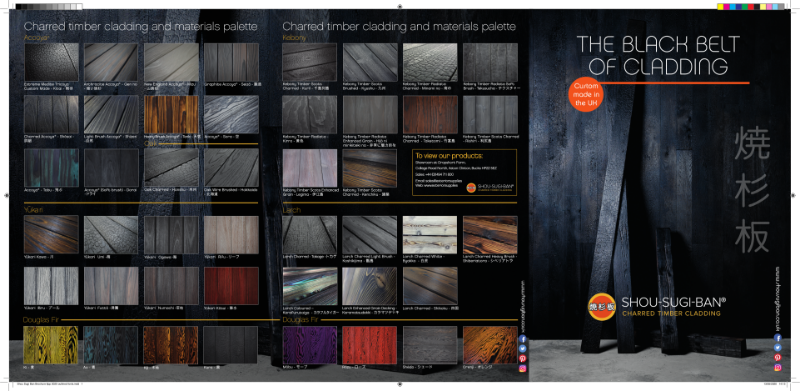
Task: Select the Kebony Scots Charred Kenchiku thumbnail
Action: pyautogui.click(x=369, y=168)
